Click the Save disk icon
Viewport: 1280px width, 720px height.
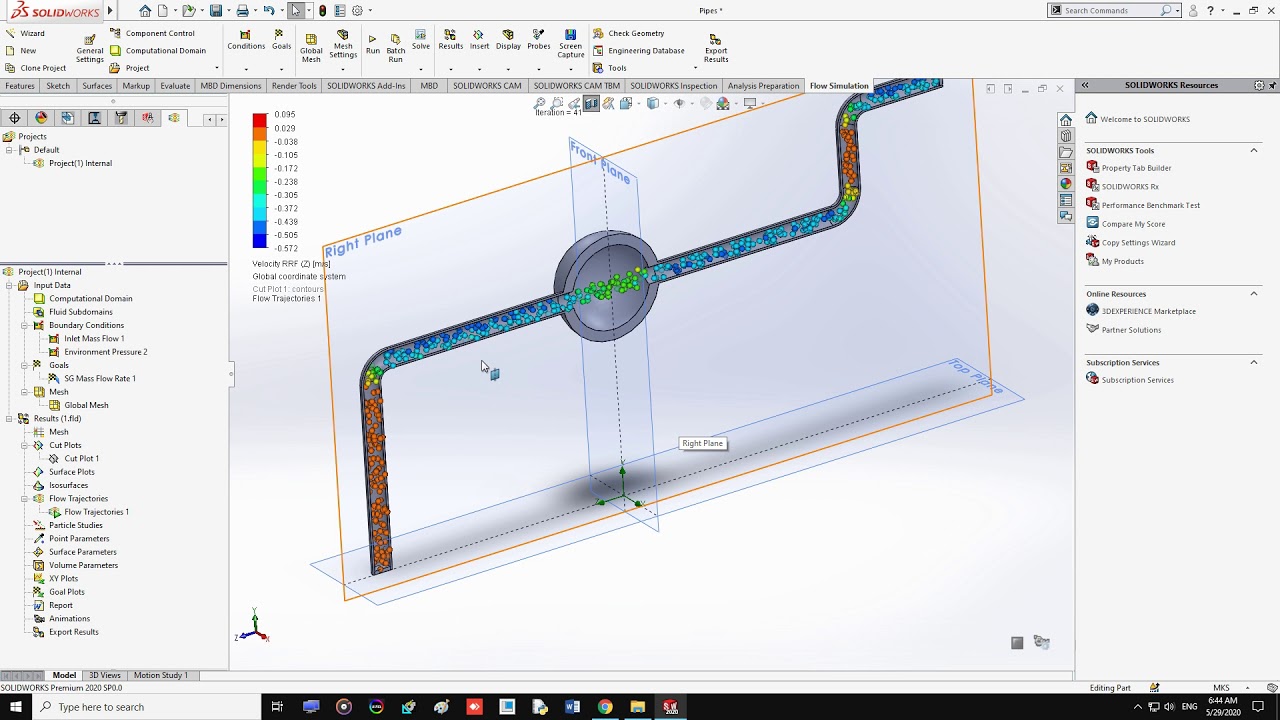click(x=216, y=10)
